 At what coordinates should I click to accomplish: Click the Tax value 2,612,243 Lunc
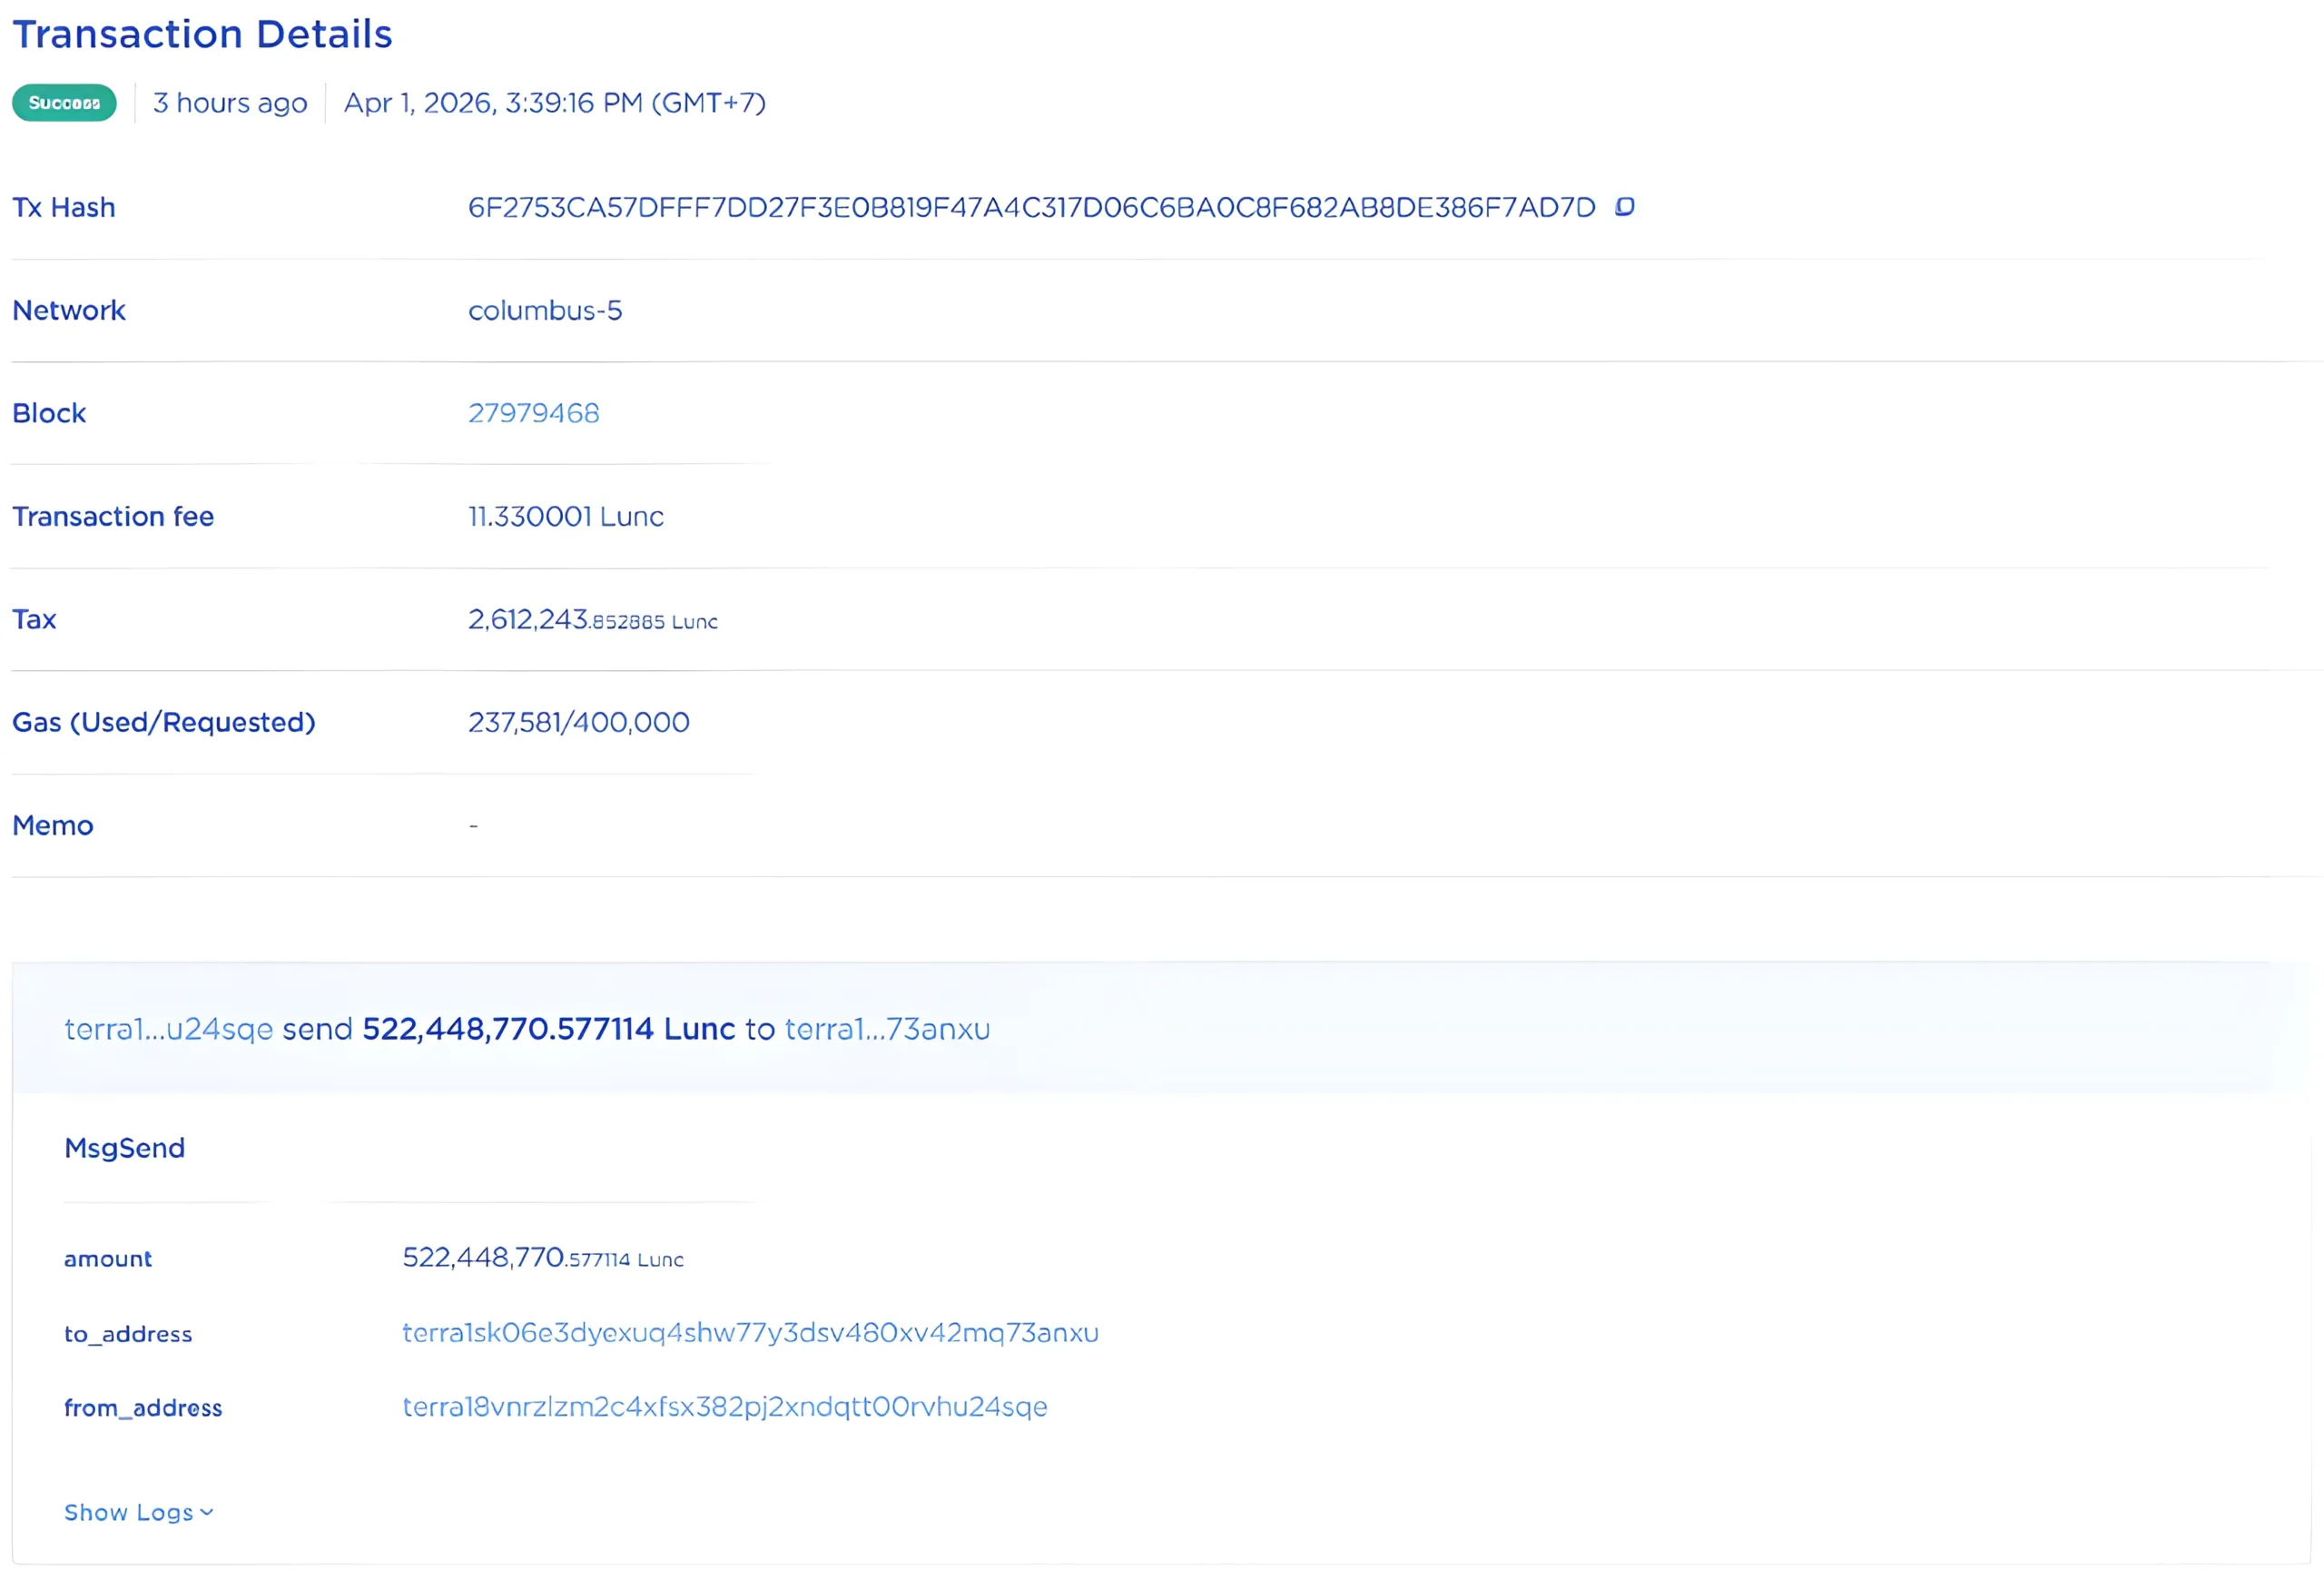(592, 620)
